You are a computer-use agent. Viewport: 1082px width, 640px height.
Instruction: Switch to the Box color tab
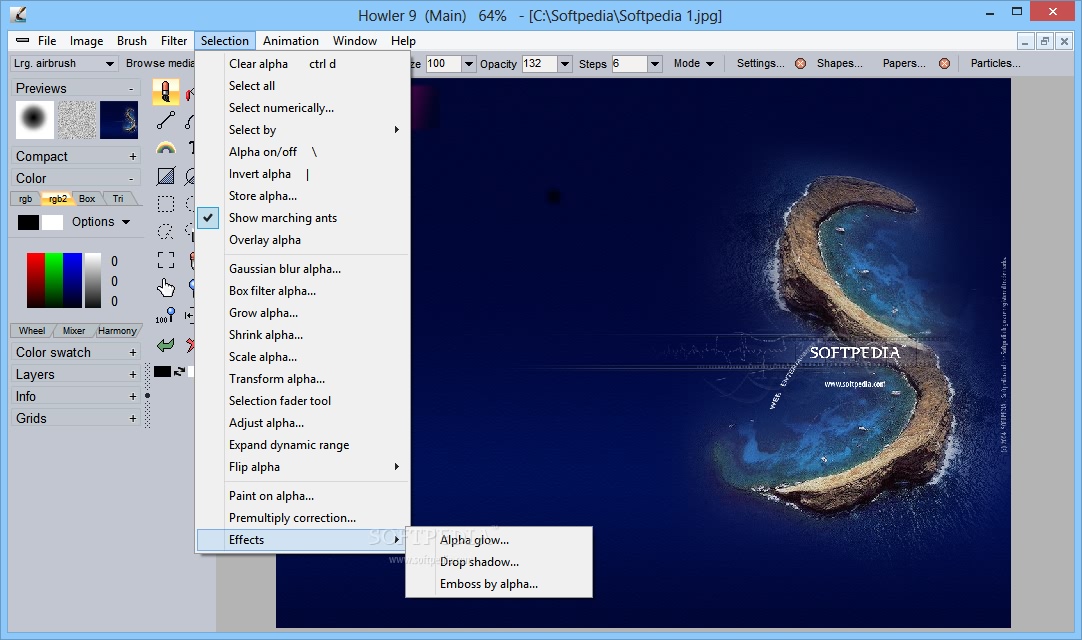[x=87, y=199]
